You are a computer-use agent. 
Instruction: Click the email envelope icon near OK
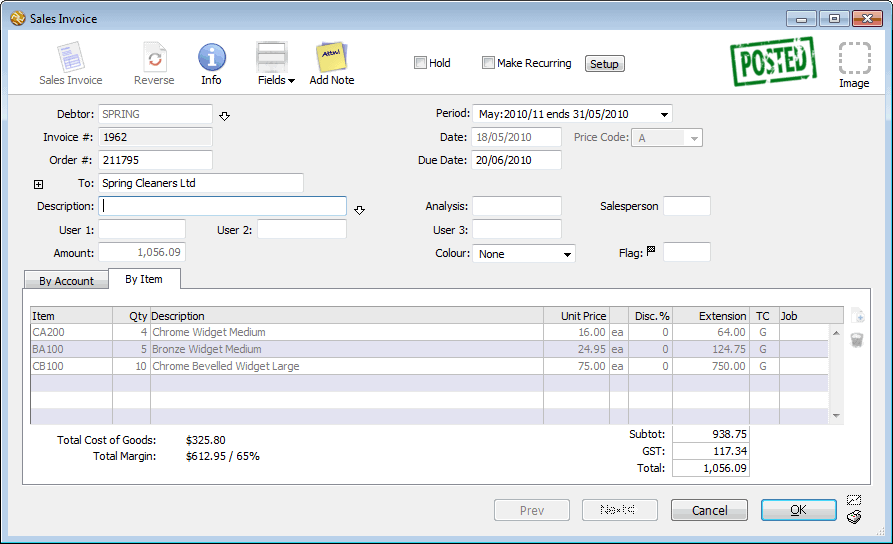point(854,500)
